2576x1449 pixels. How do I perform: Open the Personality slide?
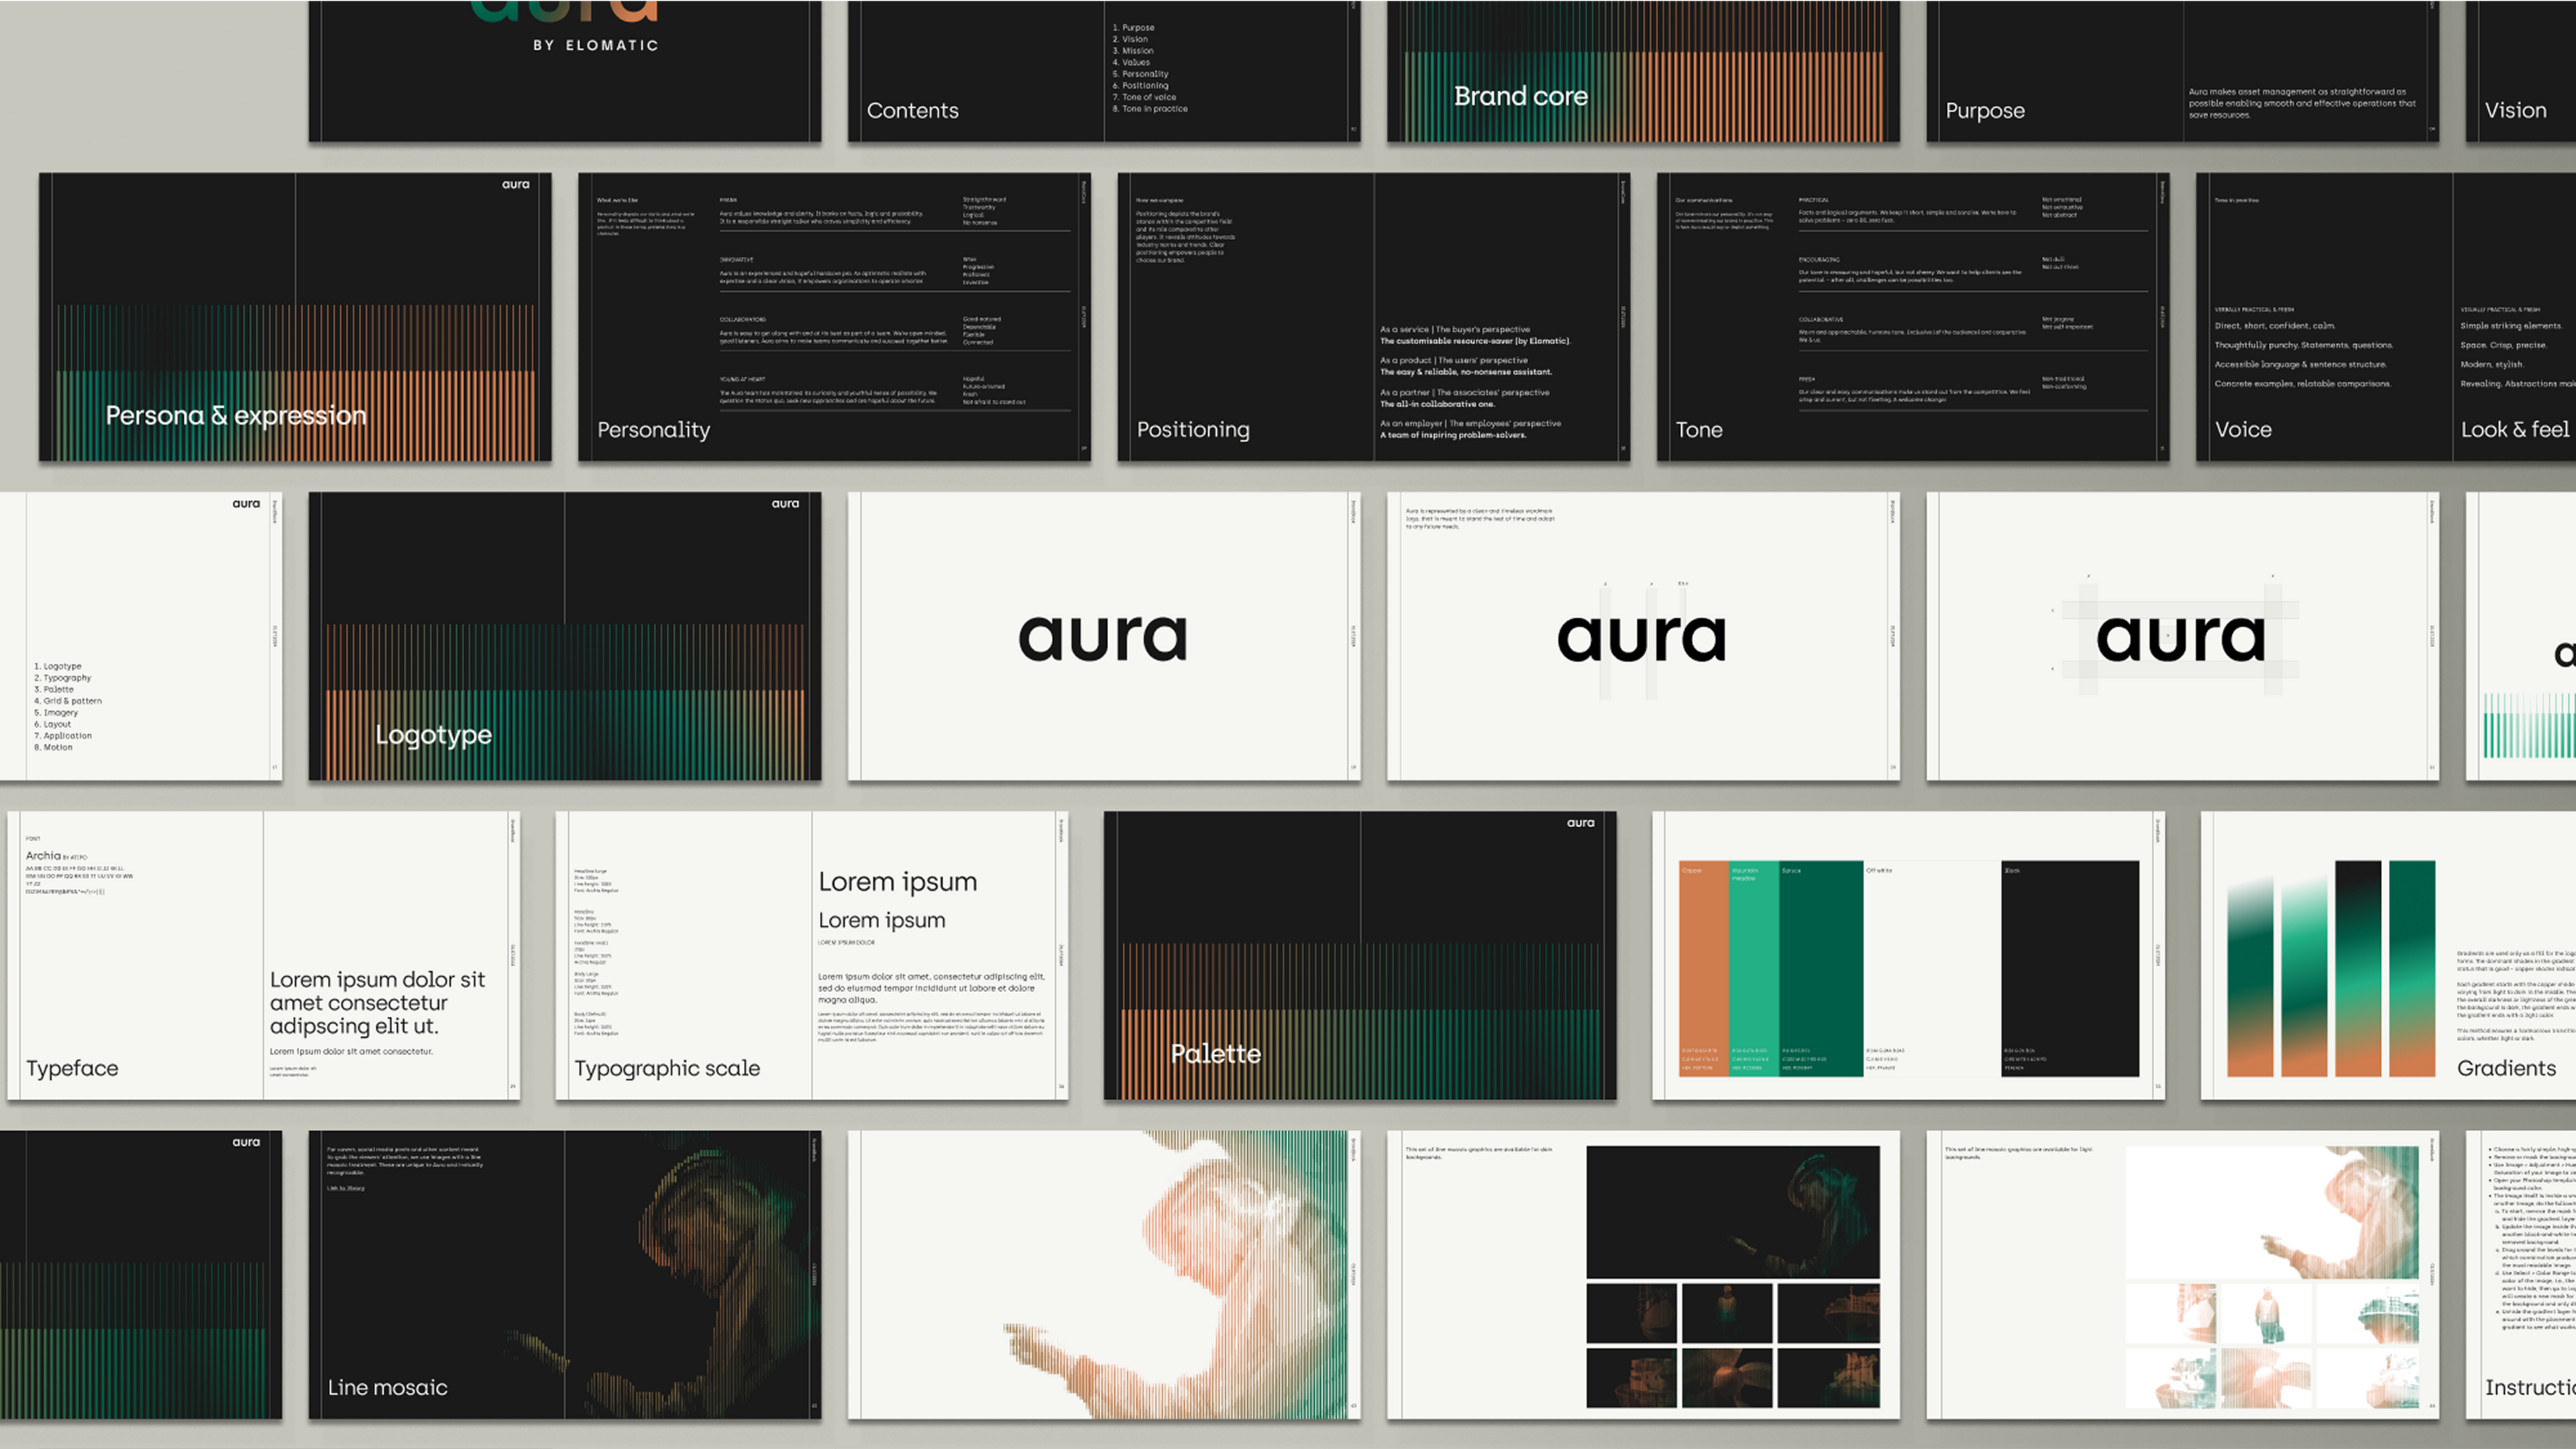pyautogui.click(x=834, y=317)
